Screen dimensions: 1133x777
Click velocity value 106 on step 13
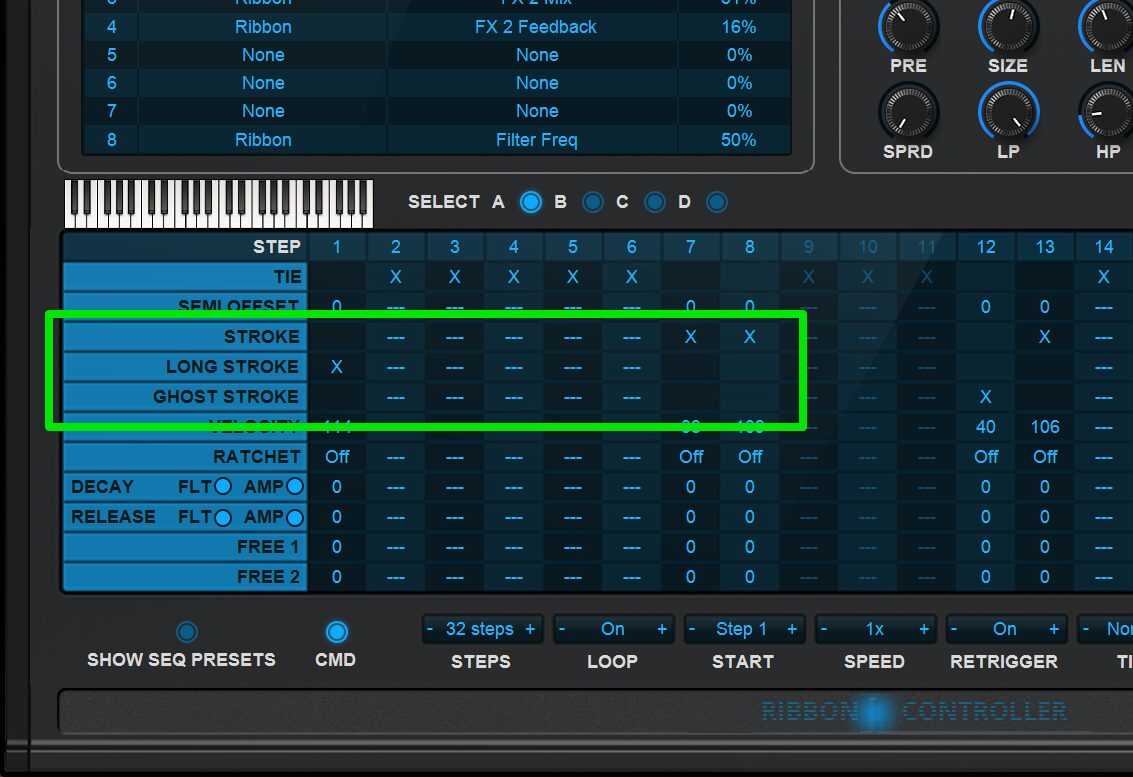[x=1045, y=427]
